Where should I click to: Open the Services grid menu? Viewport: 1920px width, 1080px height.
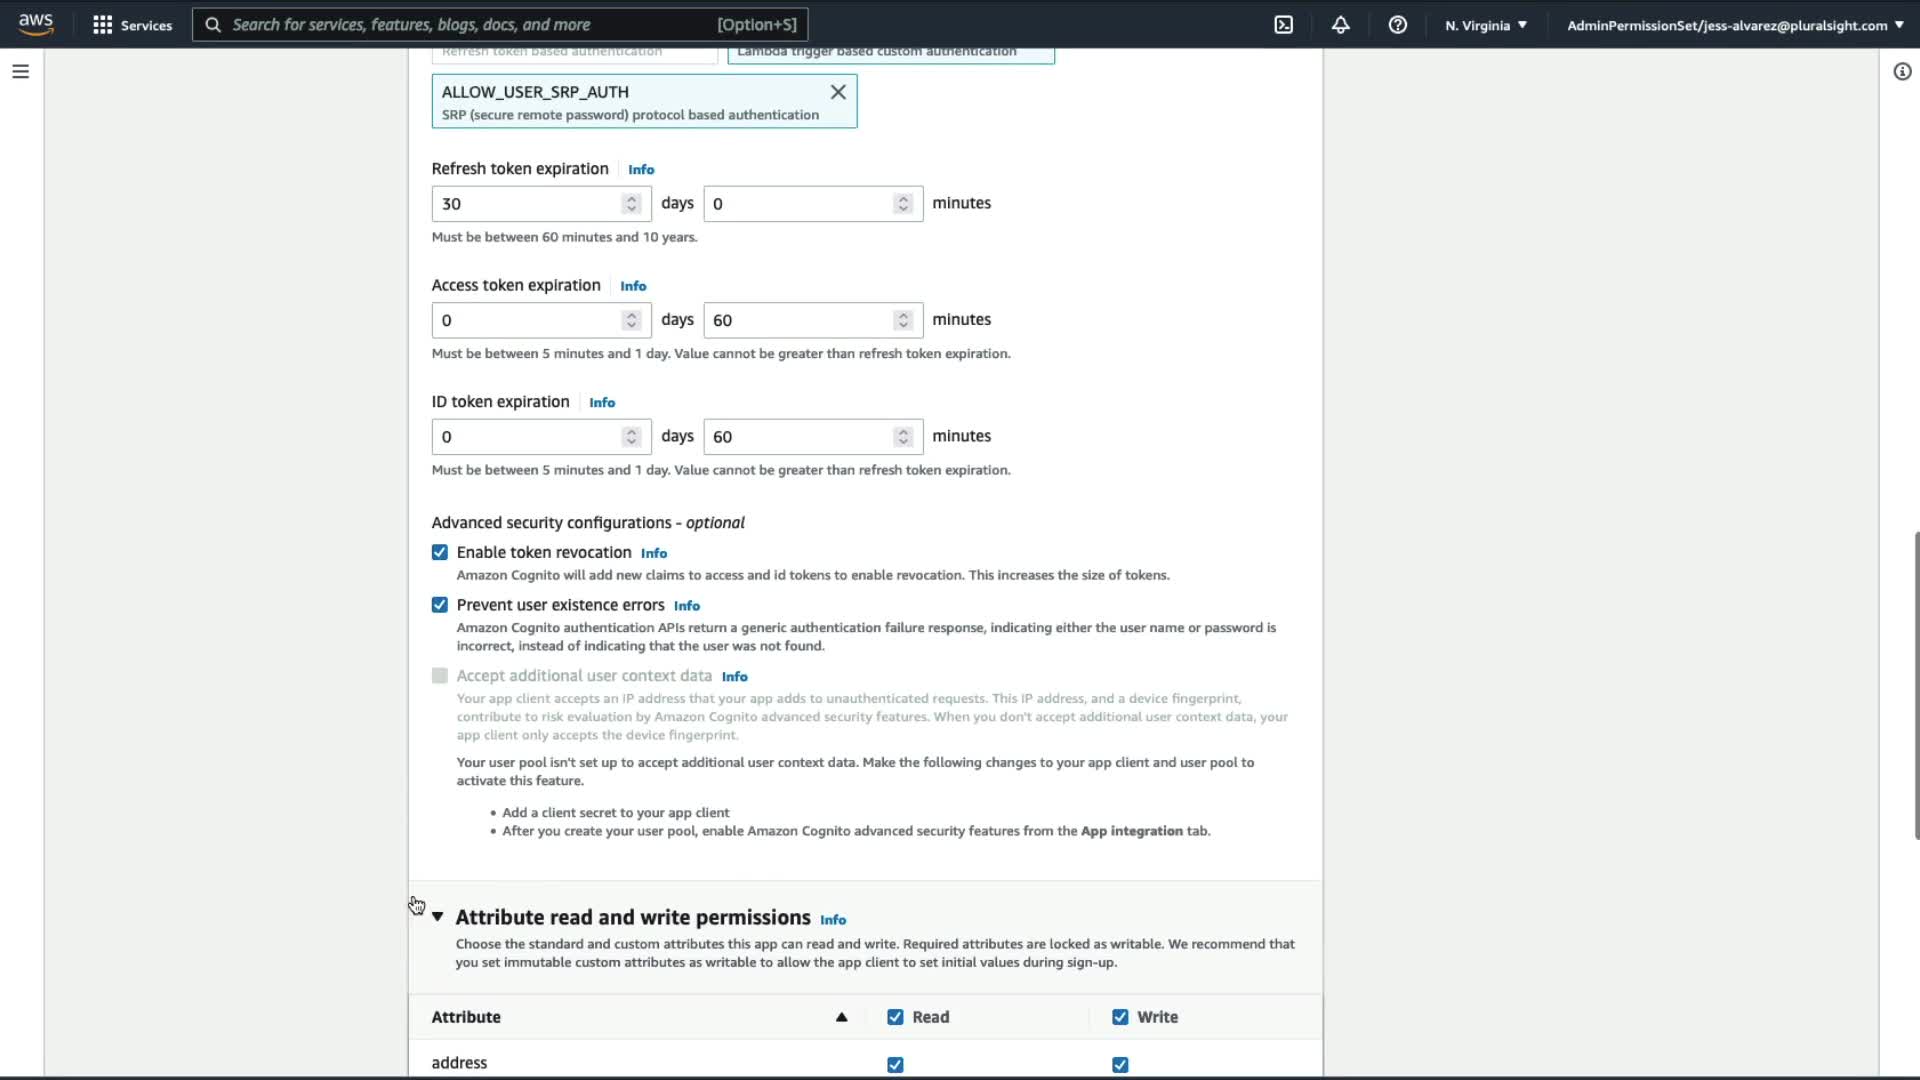(132, 25)
